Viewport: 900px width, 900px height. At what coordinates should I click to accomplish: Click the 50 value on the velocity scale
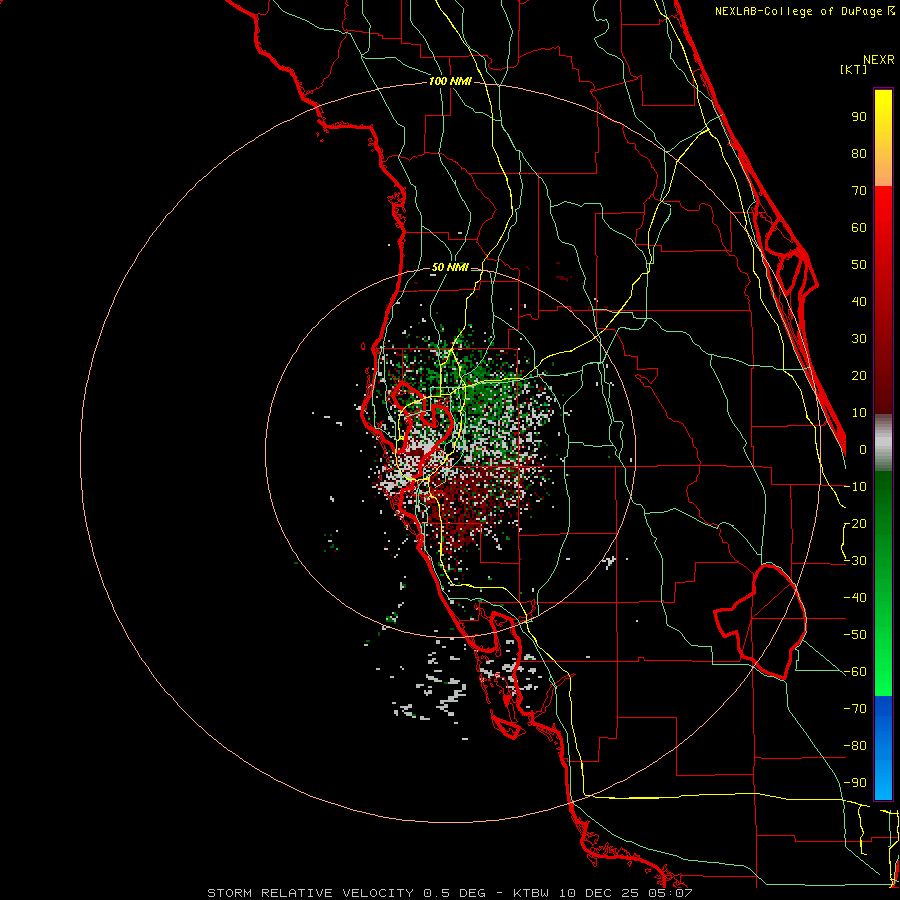click(859, 265)
